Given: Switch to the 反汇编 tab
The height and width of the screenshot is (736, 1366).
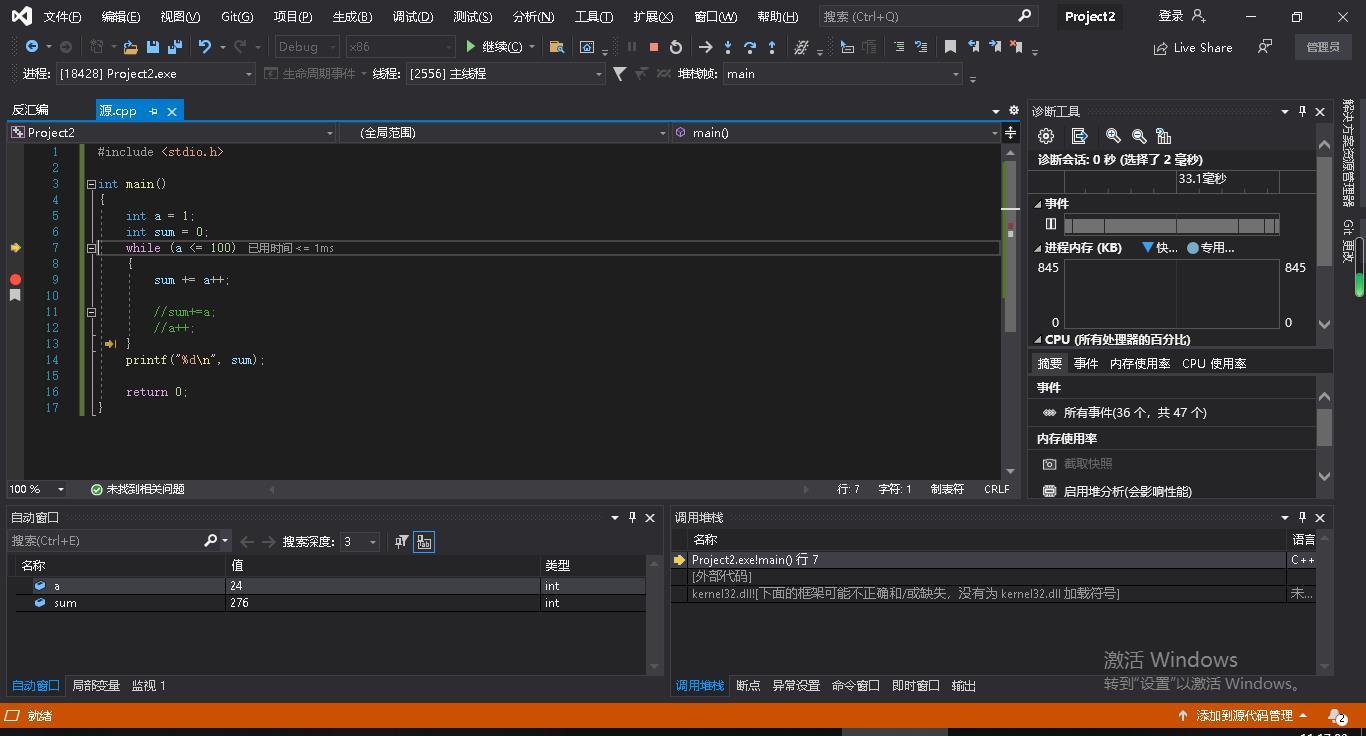Looking at the screenshot, I should tap(30, 111).
